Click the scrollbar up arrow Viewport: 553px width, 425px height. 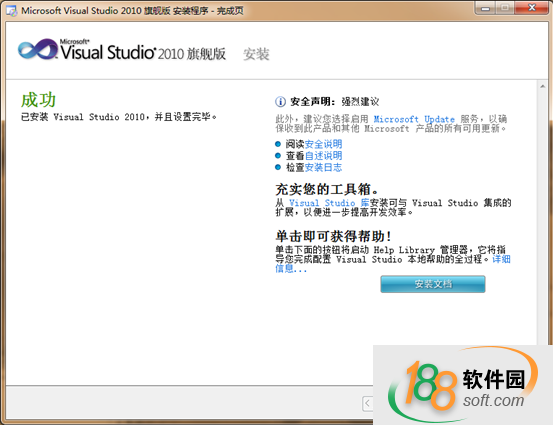coord(542,86)
